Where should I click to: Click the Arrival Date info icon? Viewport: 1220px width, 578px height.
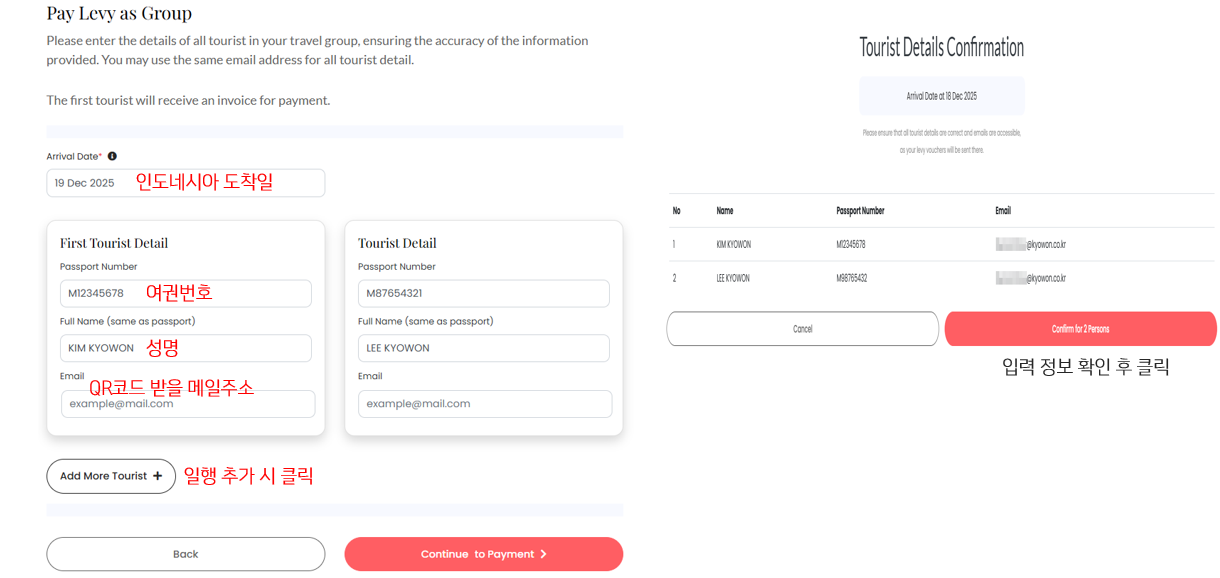coord(112,156)
